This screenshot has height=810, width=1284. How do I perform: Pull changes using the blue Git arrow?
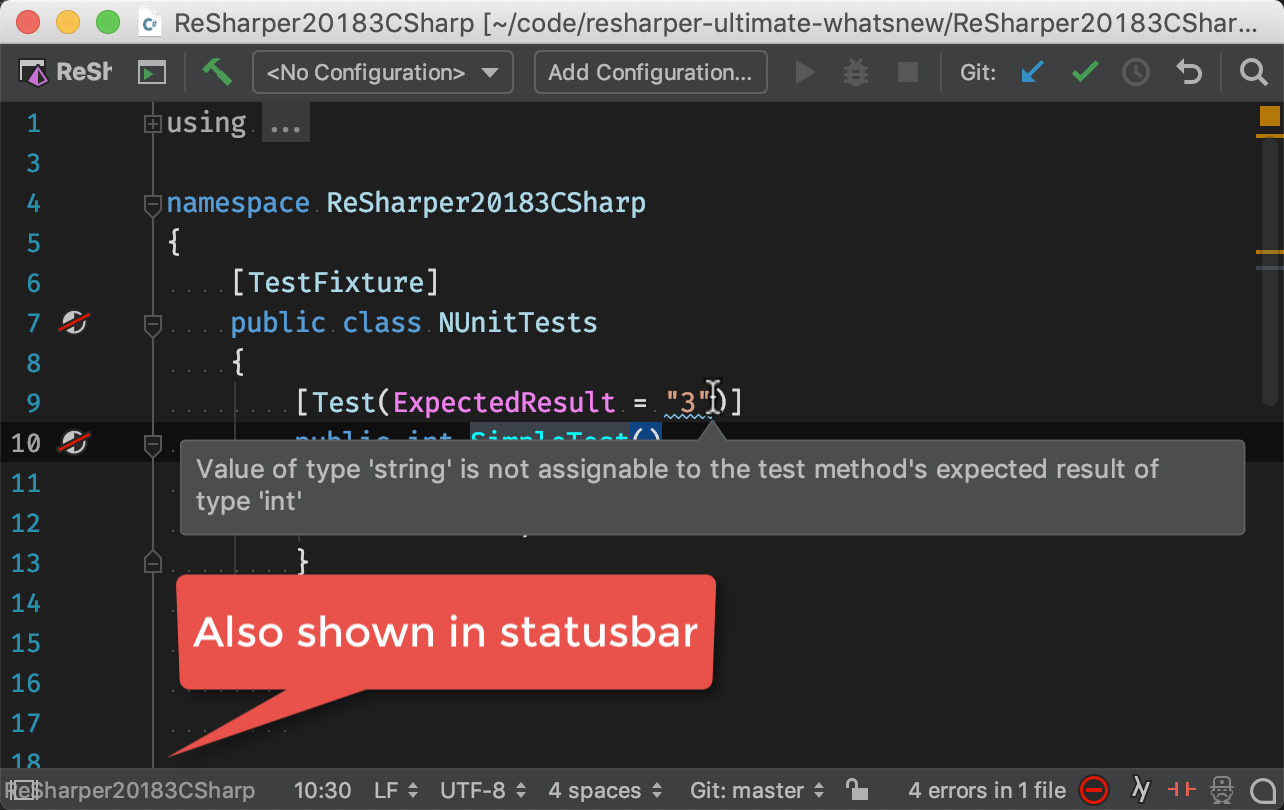[x=1032, y=71]
